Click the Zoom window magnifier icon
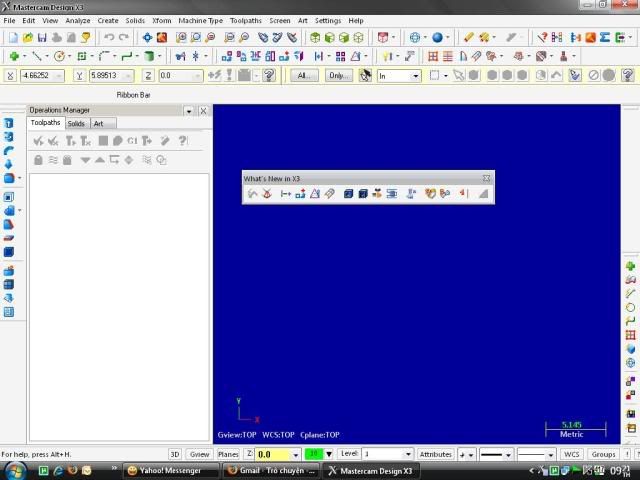640x480 pixels. [181, 38]
